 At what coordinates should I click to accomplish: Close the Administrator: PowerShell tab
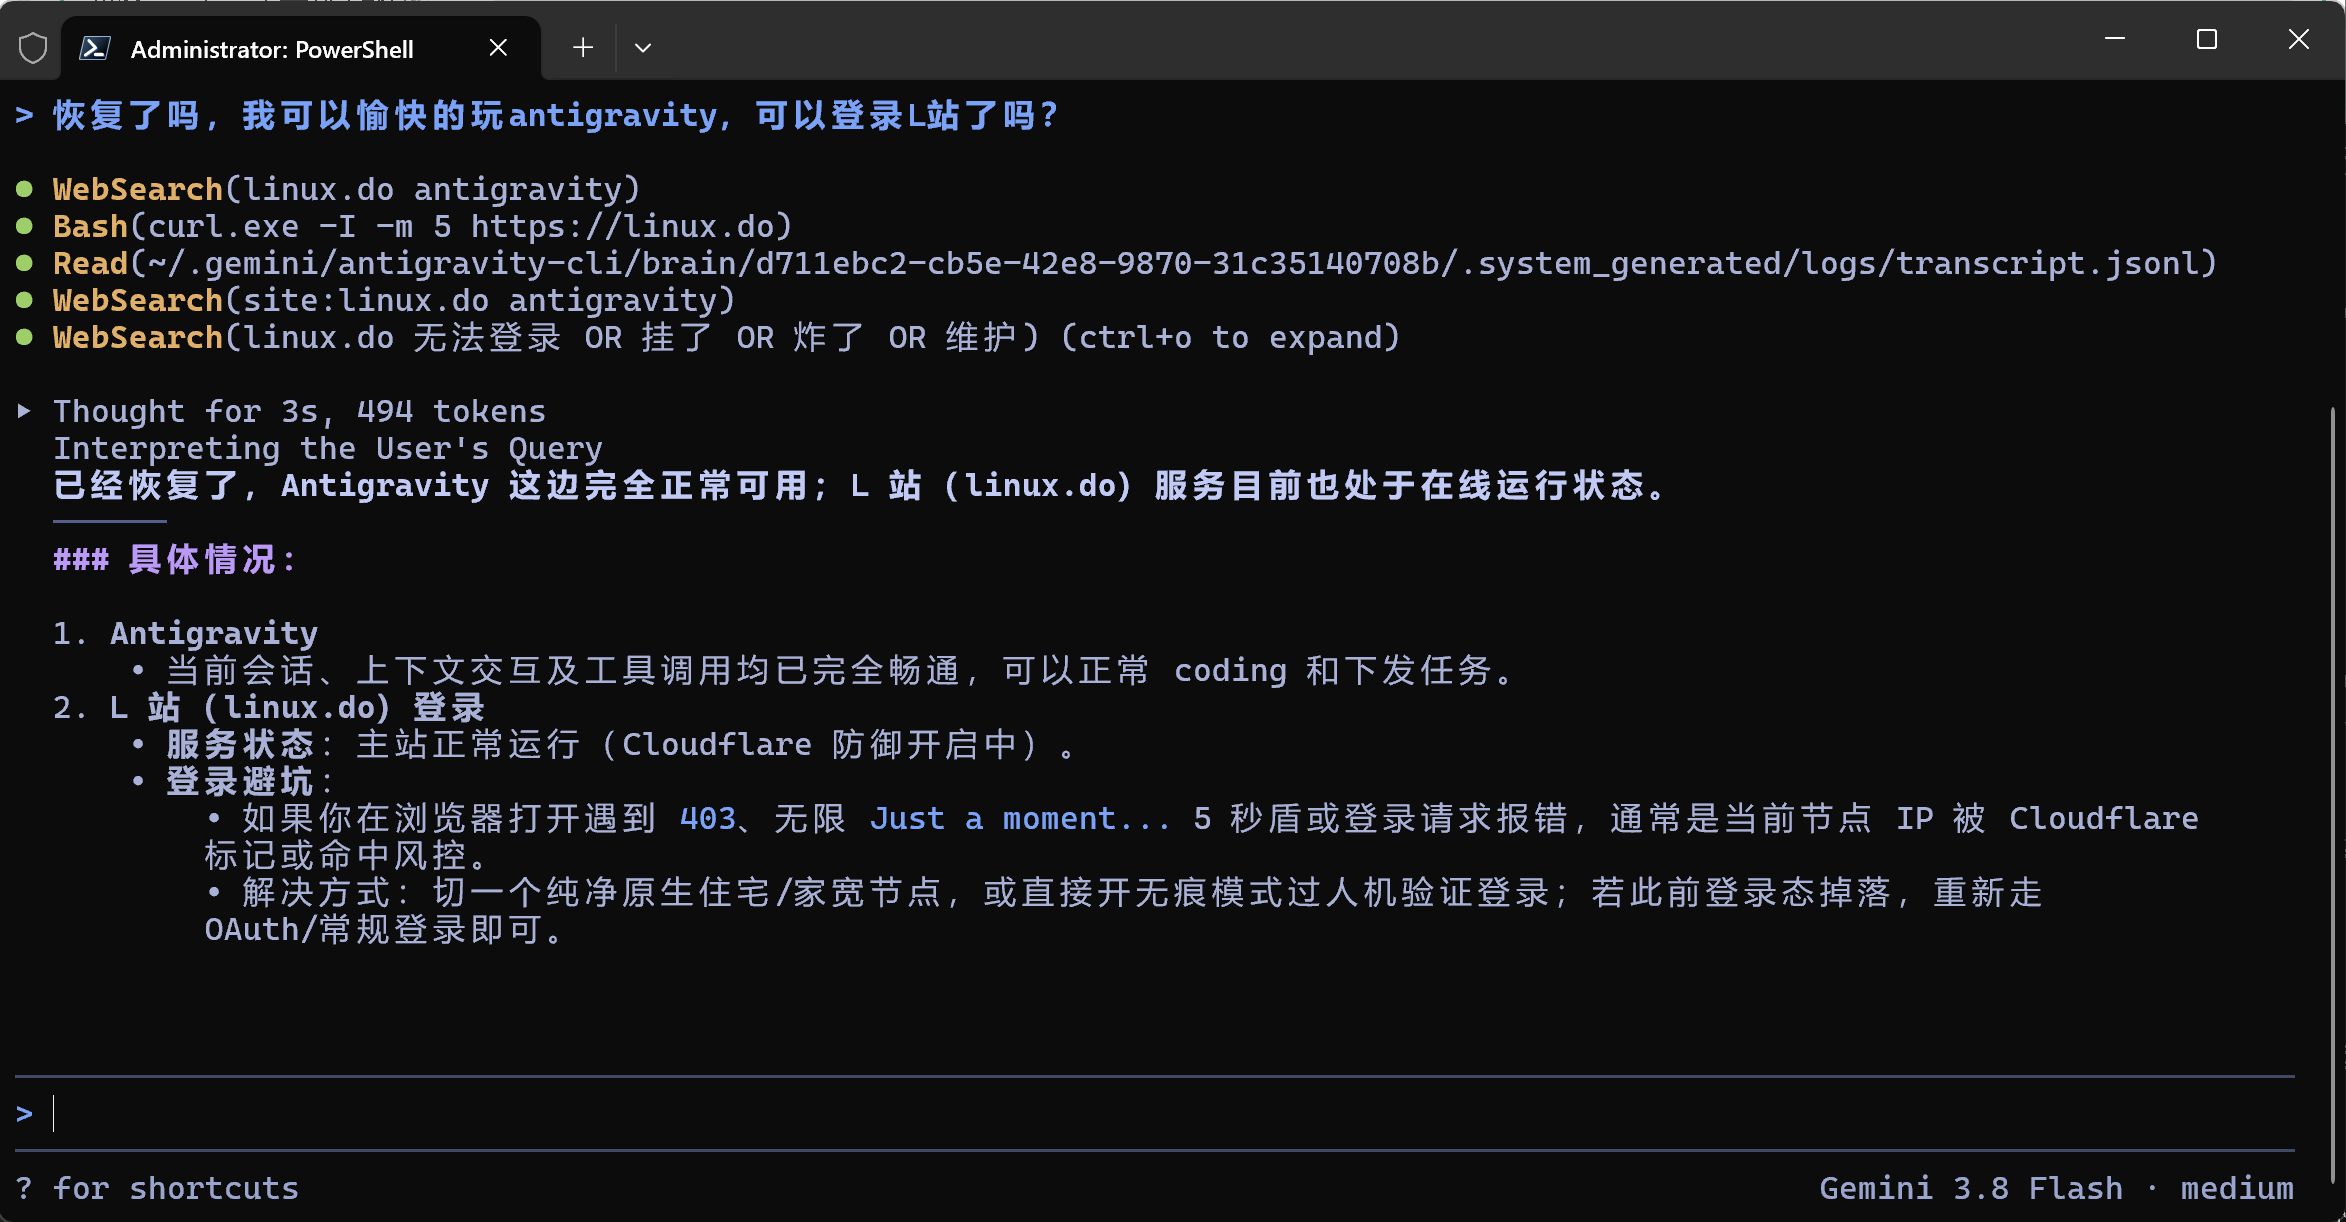[x=498, y=48]
